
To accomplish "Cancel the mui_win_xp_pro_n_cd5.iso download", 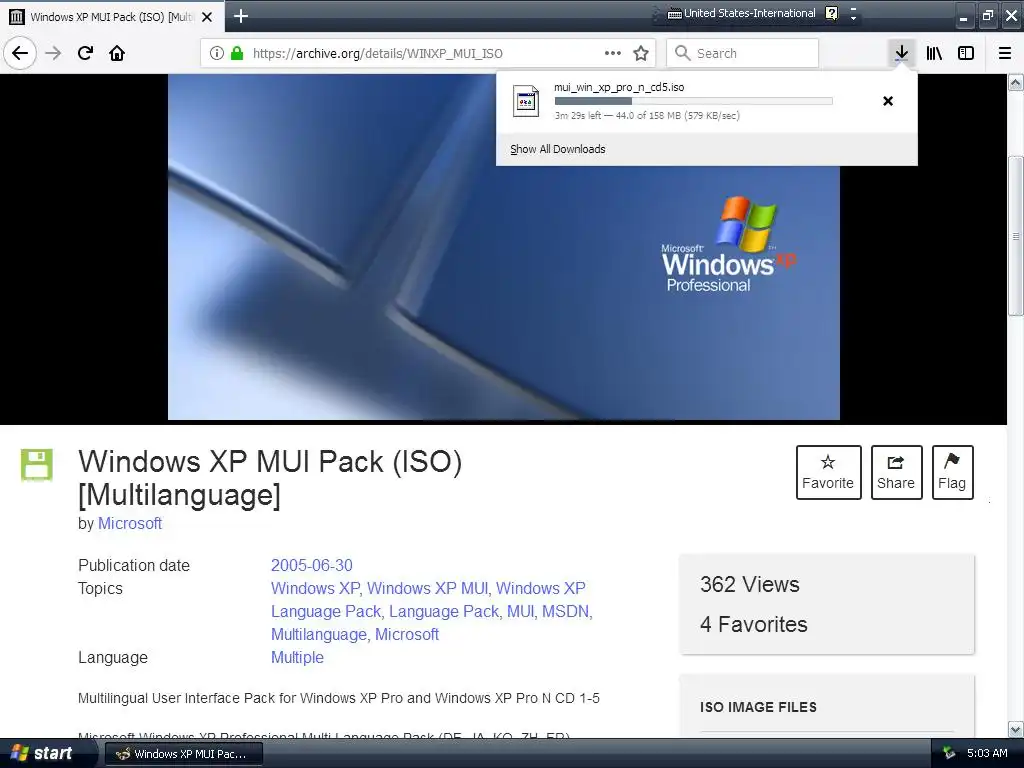I will tap(888, 101).
